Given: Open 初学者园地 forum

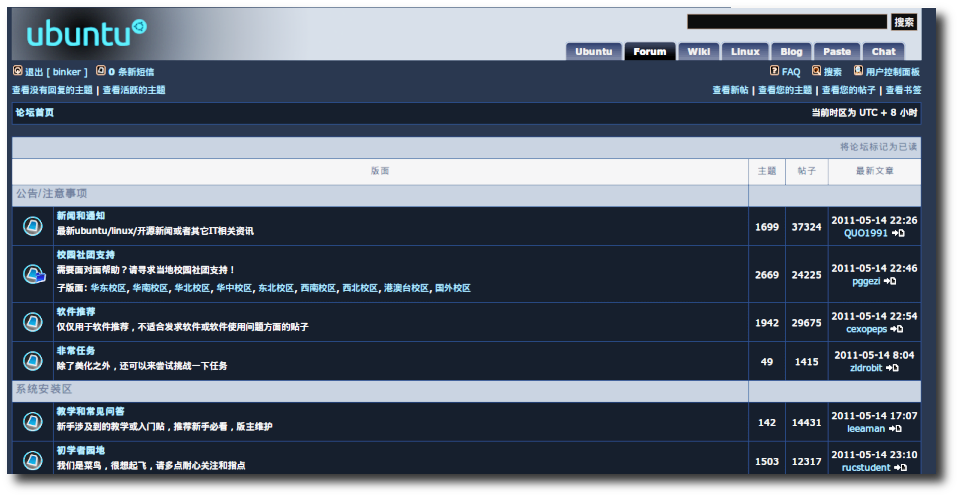Looking at the screenshot, I should click(81, 451).
